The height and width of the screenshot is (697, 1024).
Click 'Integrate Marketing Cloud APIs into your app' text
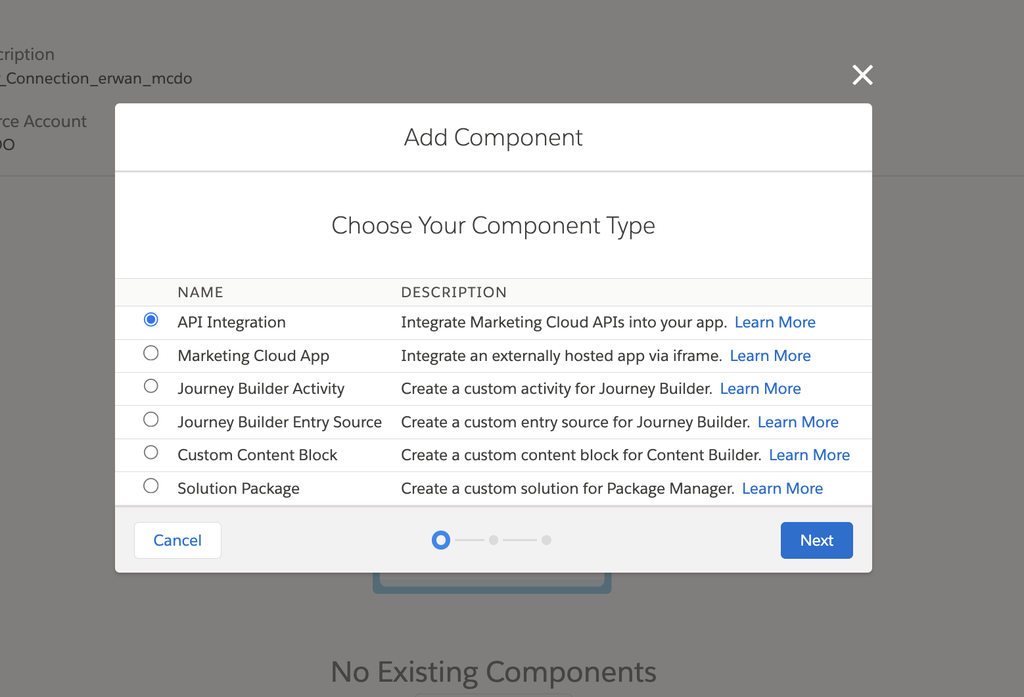pyautogui.click(x=564, y=322)
